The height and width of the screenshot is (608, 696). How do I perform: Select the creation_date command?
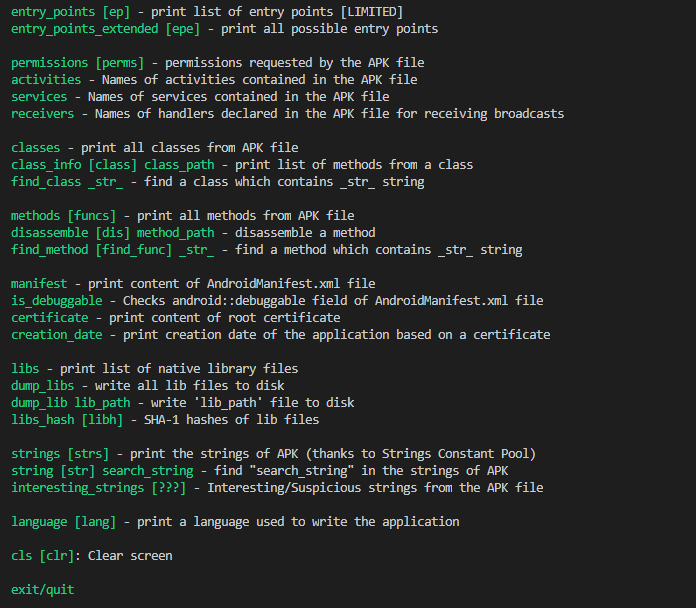coord(57,335)
